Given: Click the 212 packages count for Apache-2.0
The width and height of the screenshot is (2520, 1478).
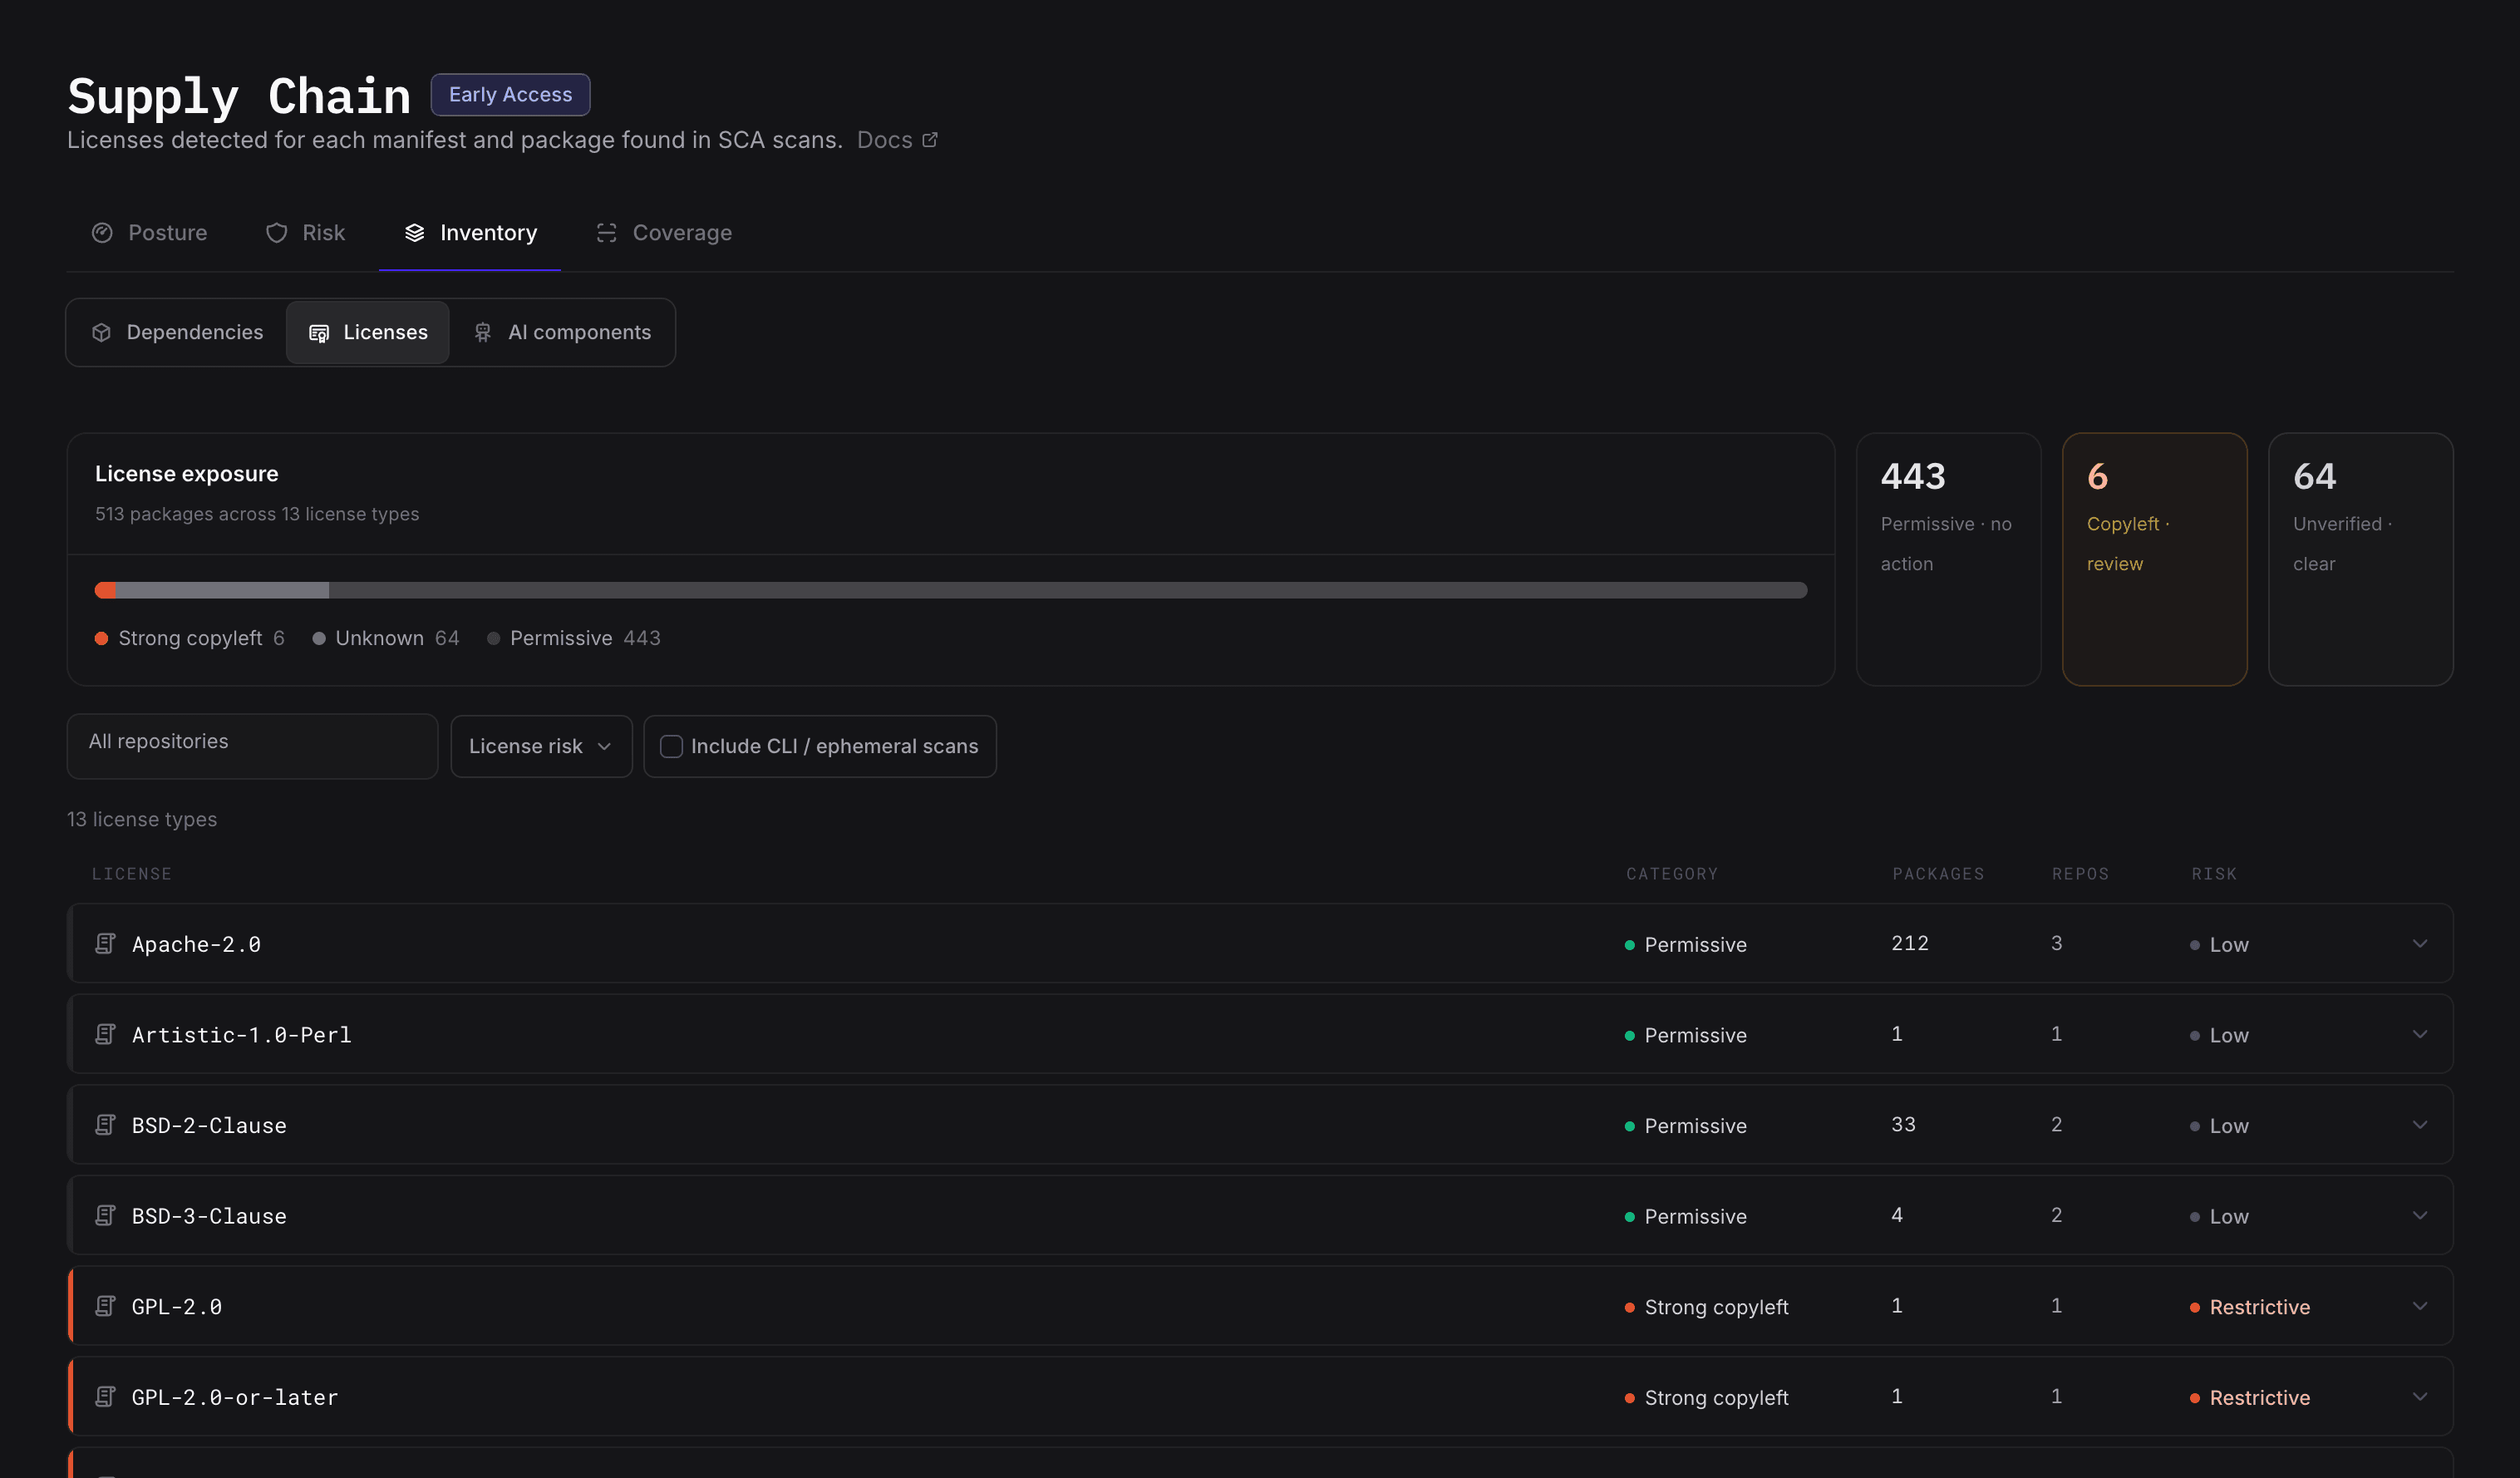Looking at the screenshot, I should click(1910, 943).
